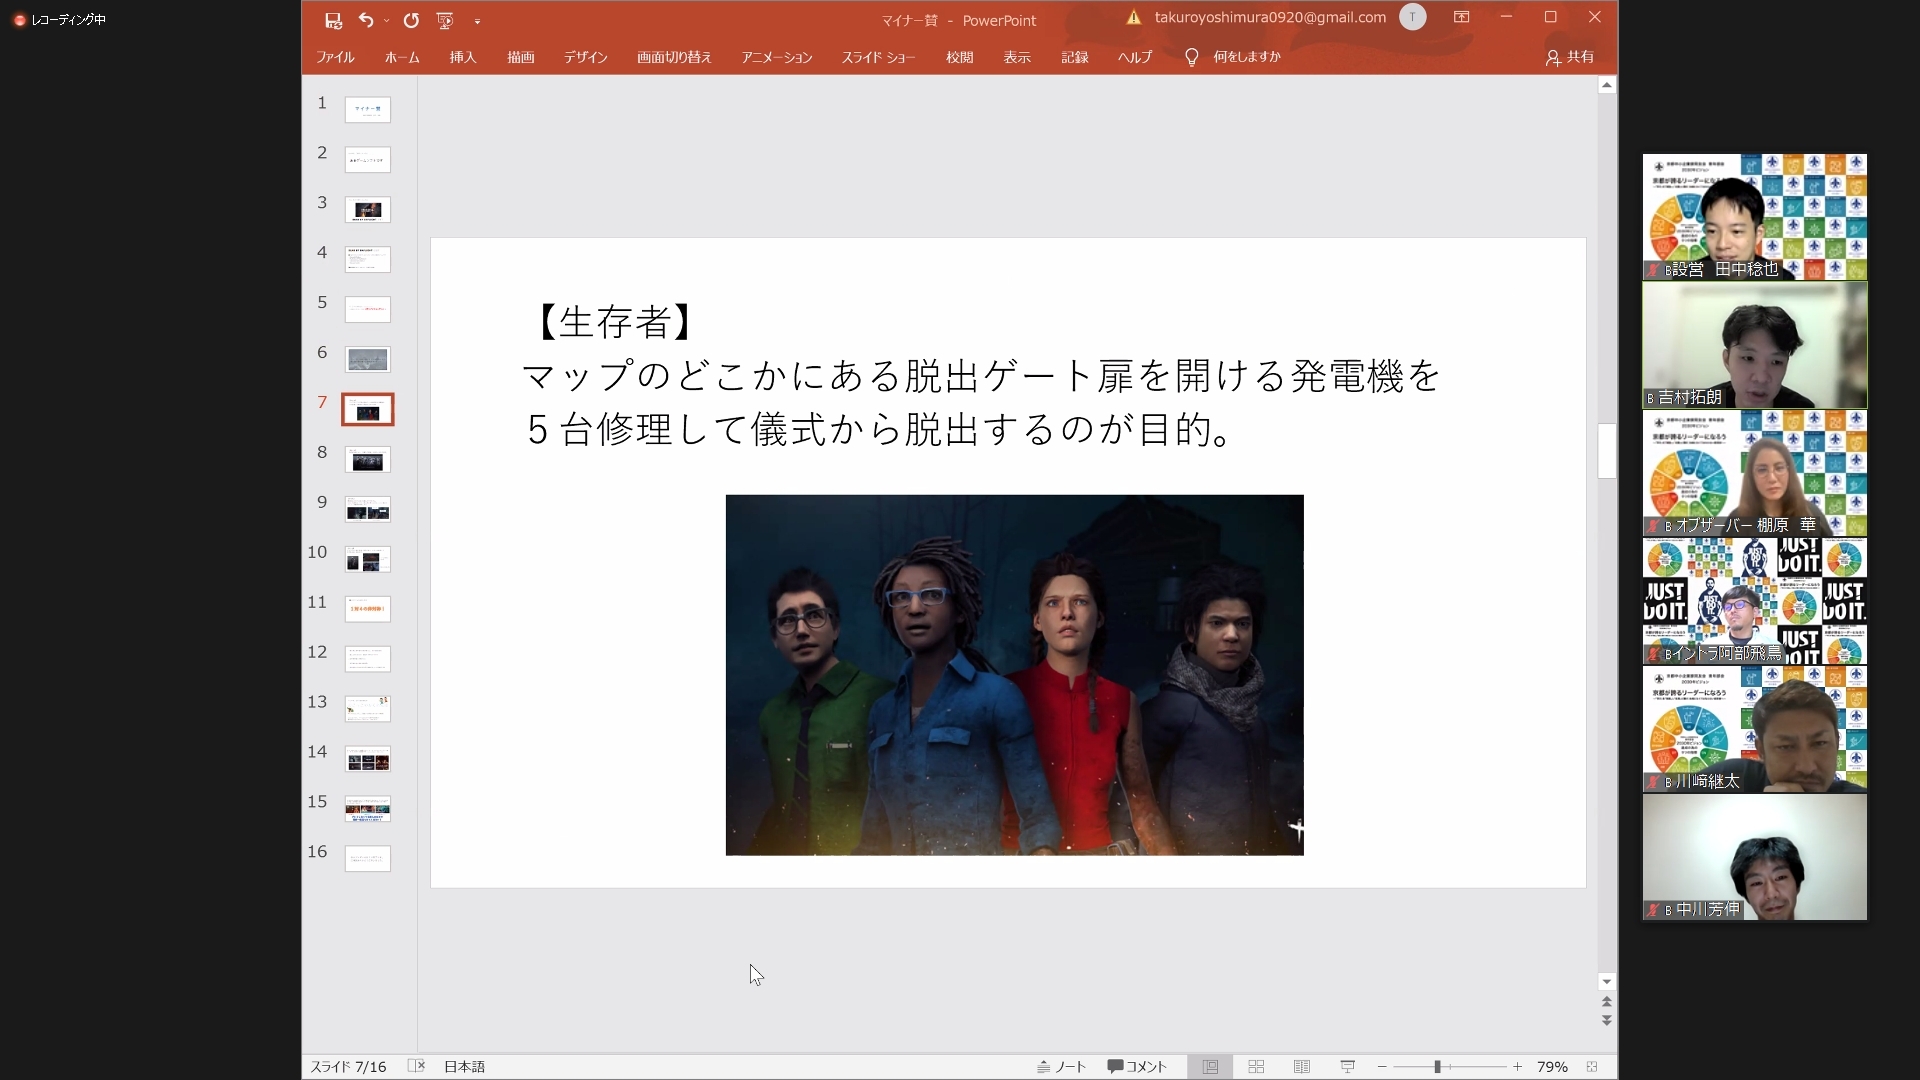Image resolution: width=1920 pixels, height=1080 pixels.
Task: Click the Undo arrow icon
Action: pyautogui.click(x=366, y=20)
